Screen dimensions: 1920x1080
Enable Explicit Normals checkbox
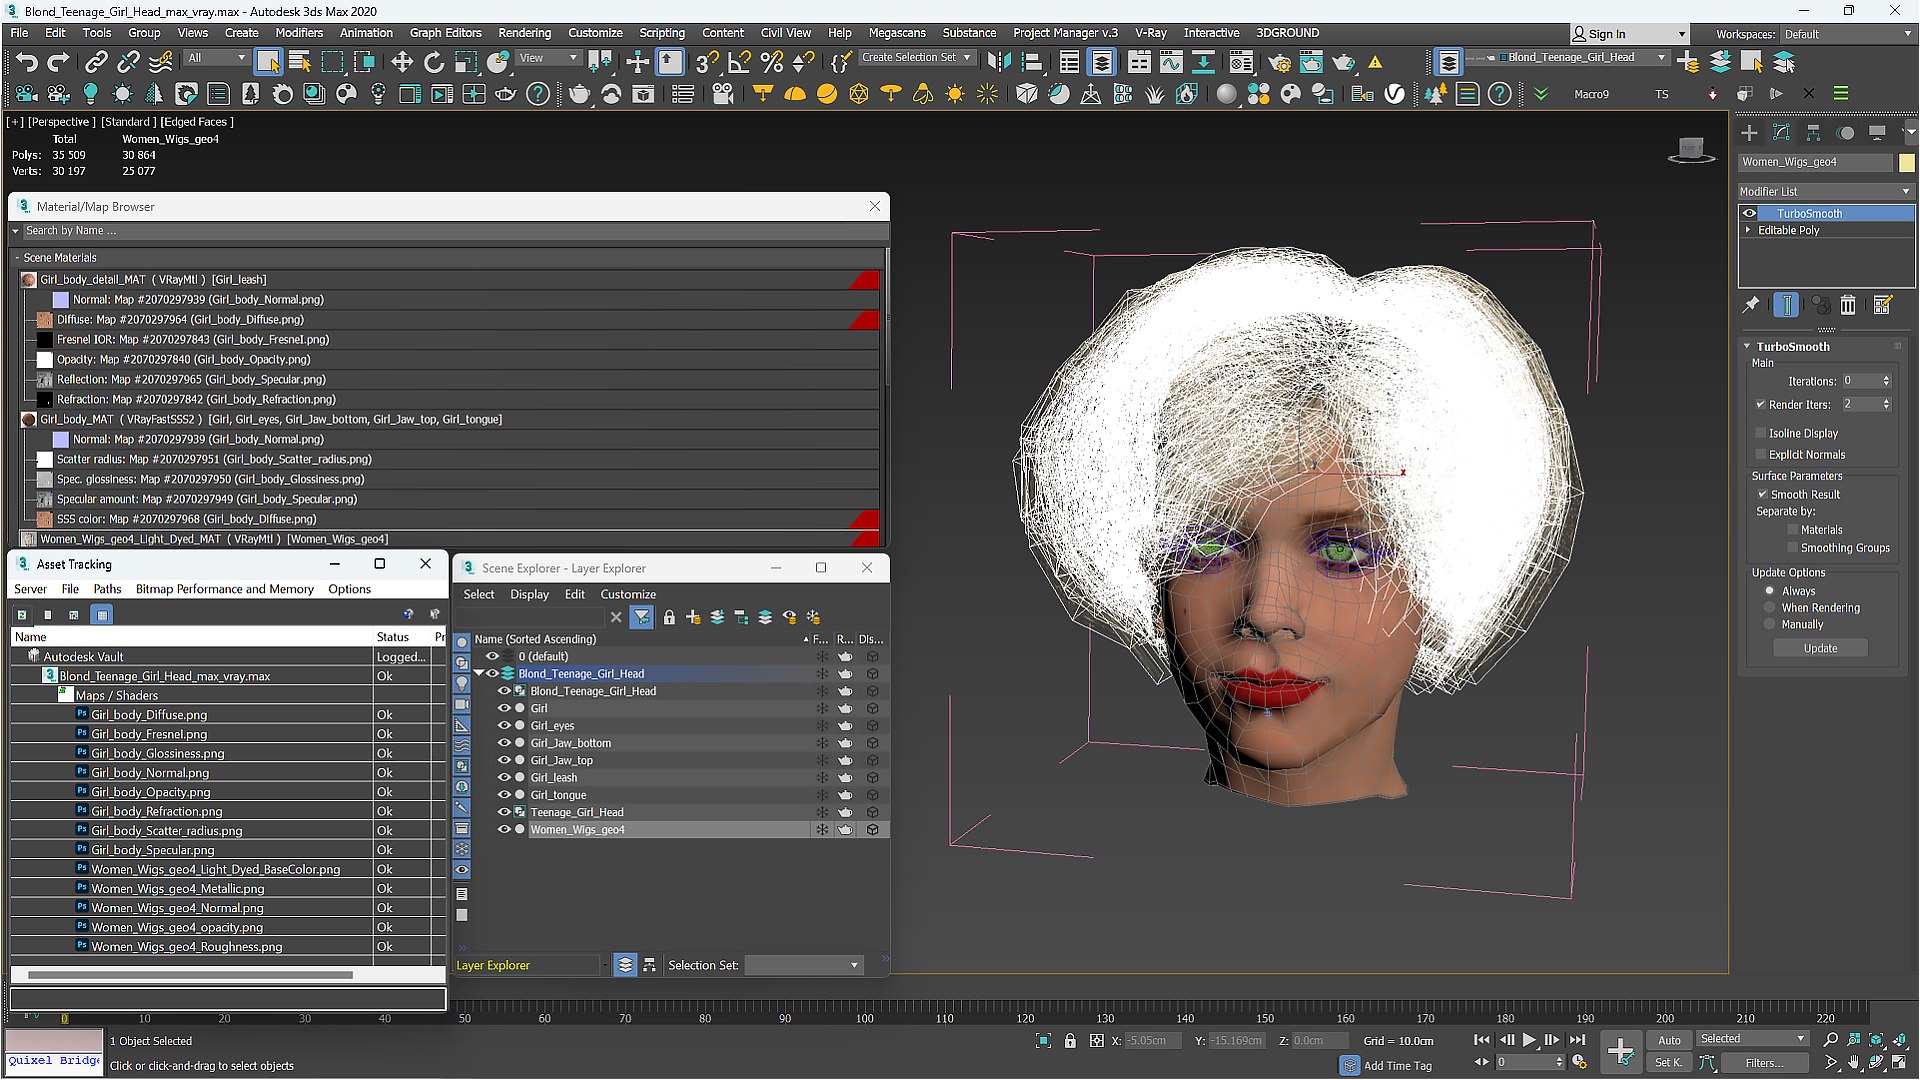click(x=1760, y=454)
